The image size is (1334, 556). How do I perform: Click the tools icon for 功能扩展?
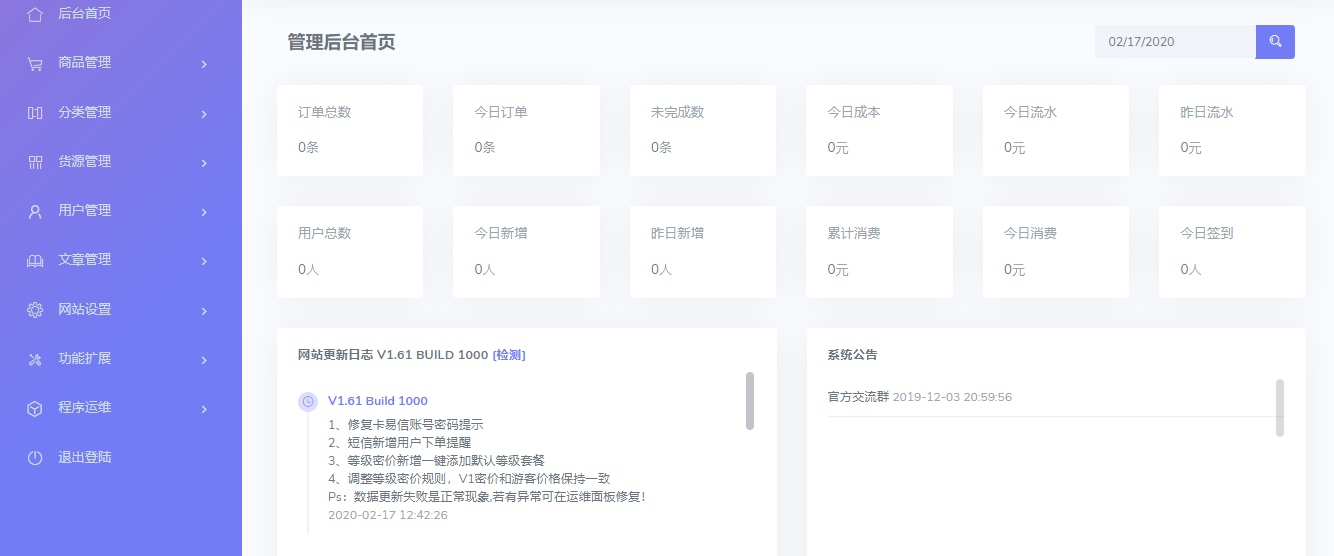point(35,359)
